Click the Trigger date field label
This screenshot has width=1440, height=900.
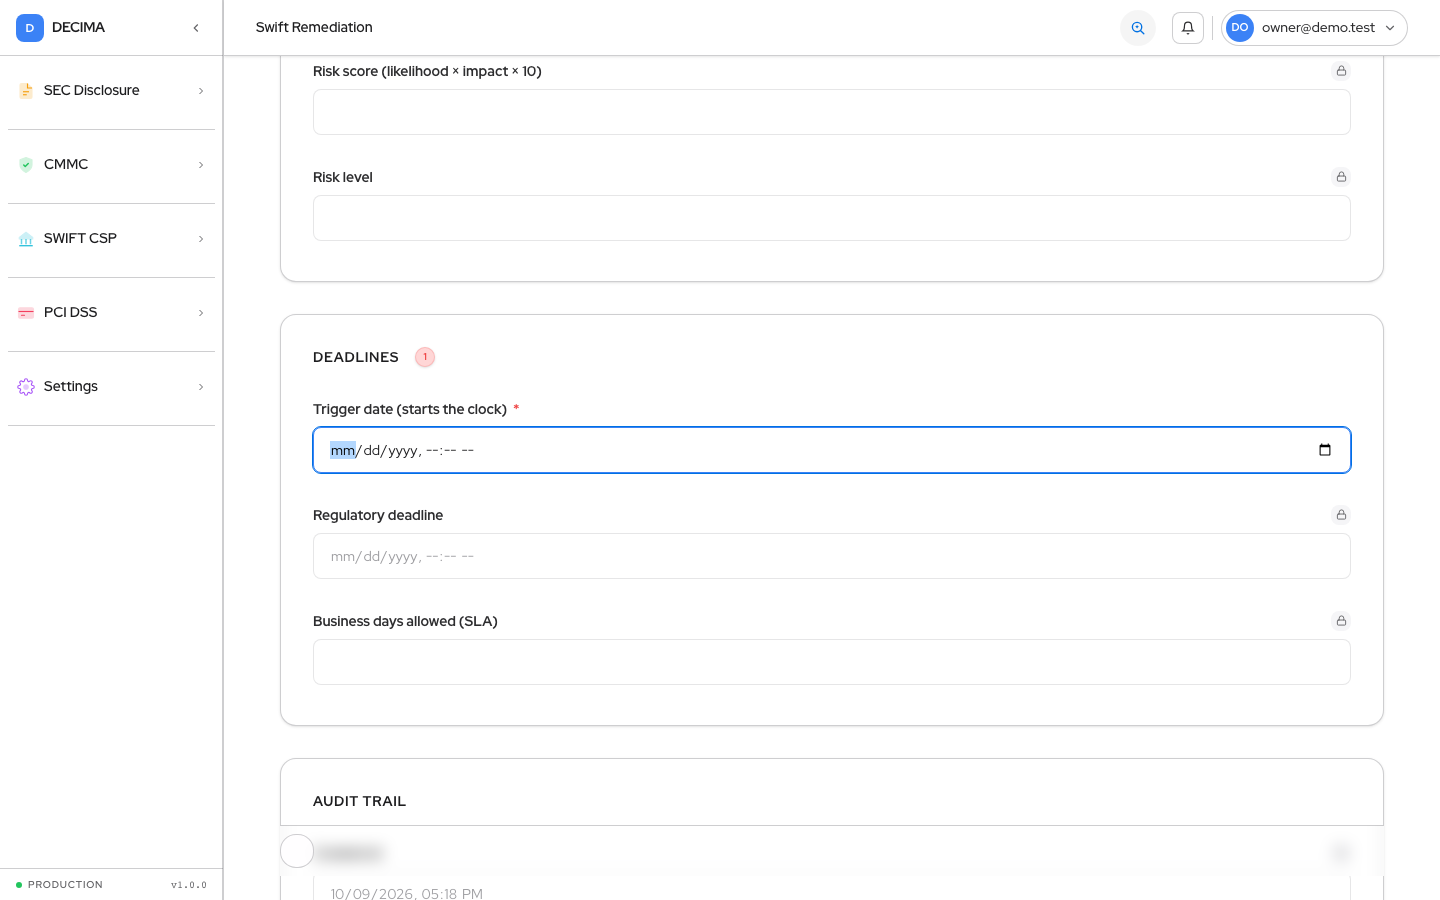(410, 409)
